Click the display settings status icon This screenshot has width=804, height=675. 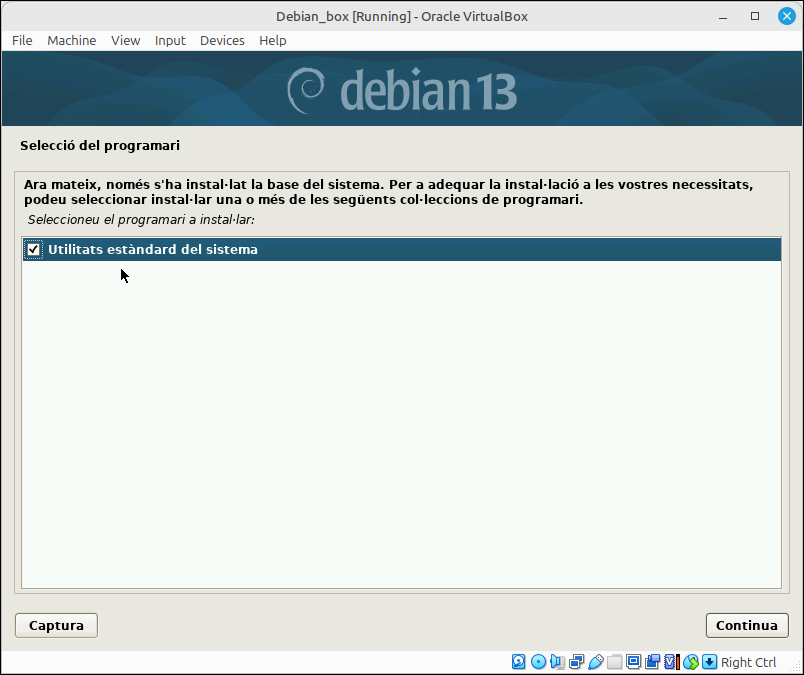[633, 662]
